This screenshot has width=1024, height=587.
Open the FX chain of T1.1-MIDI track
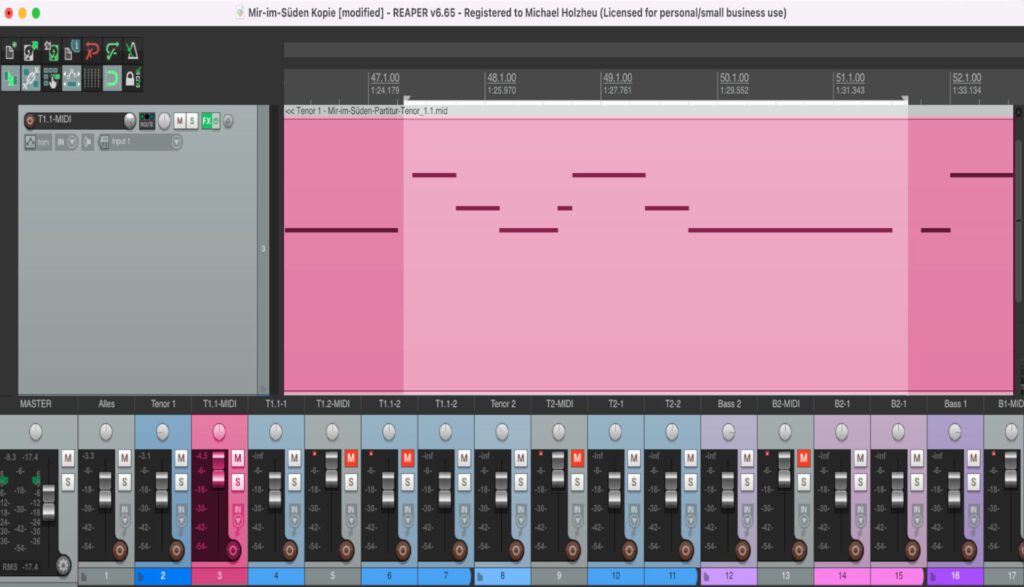tap(207, 121)
